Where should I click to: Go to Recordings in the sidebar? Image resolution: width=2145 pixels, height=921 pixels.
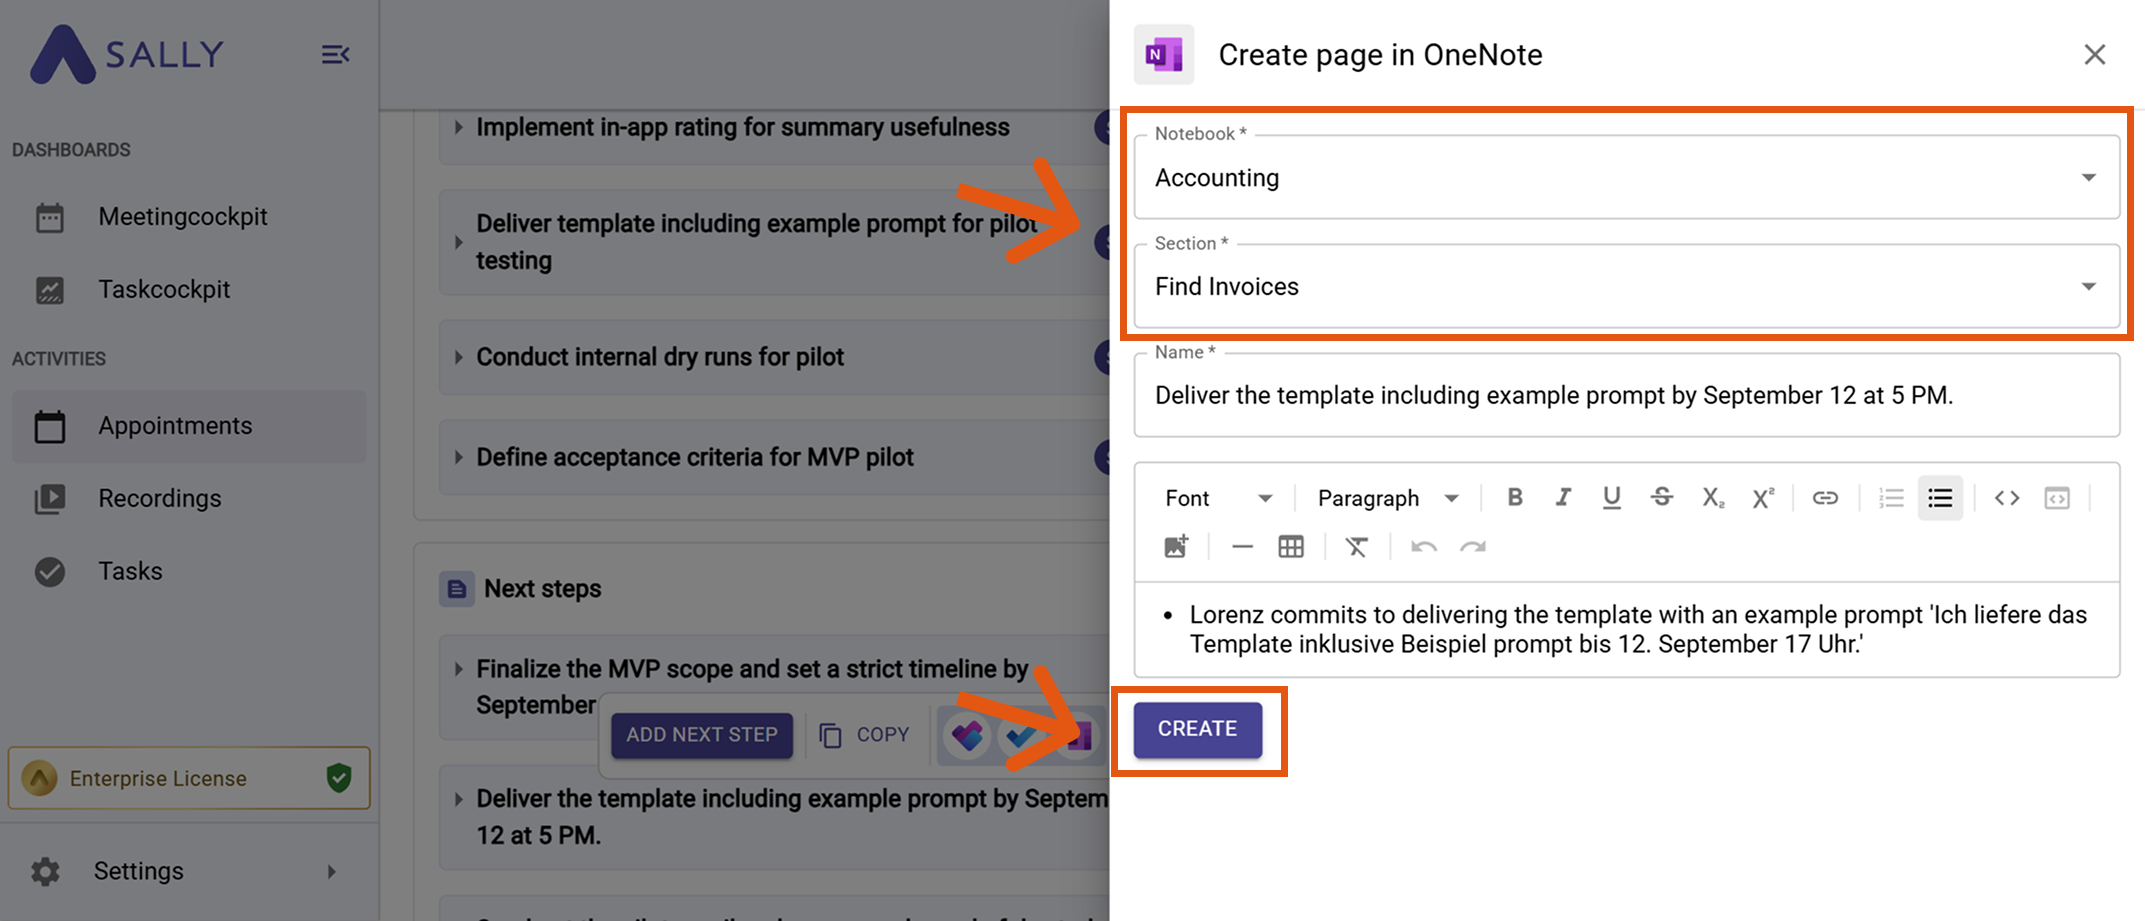159,498
